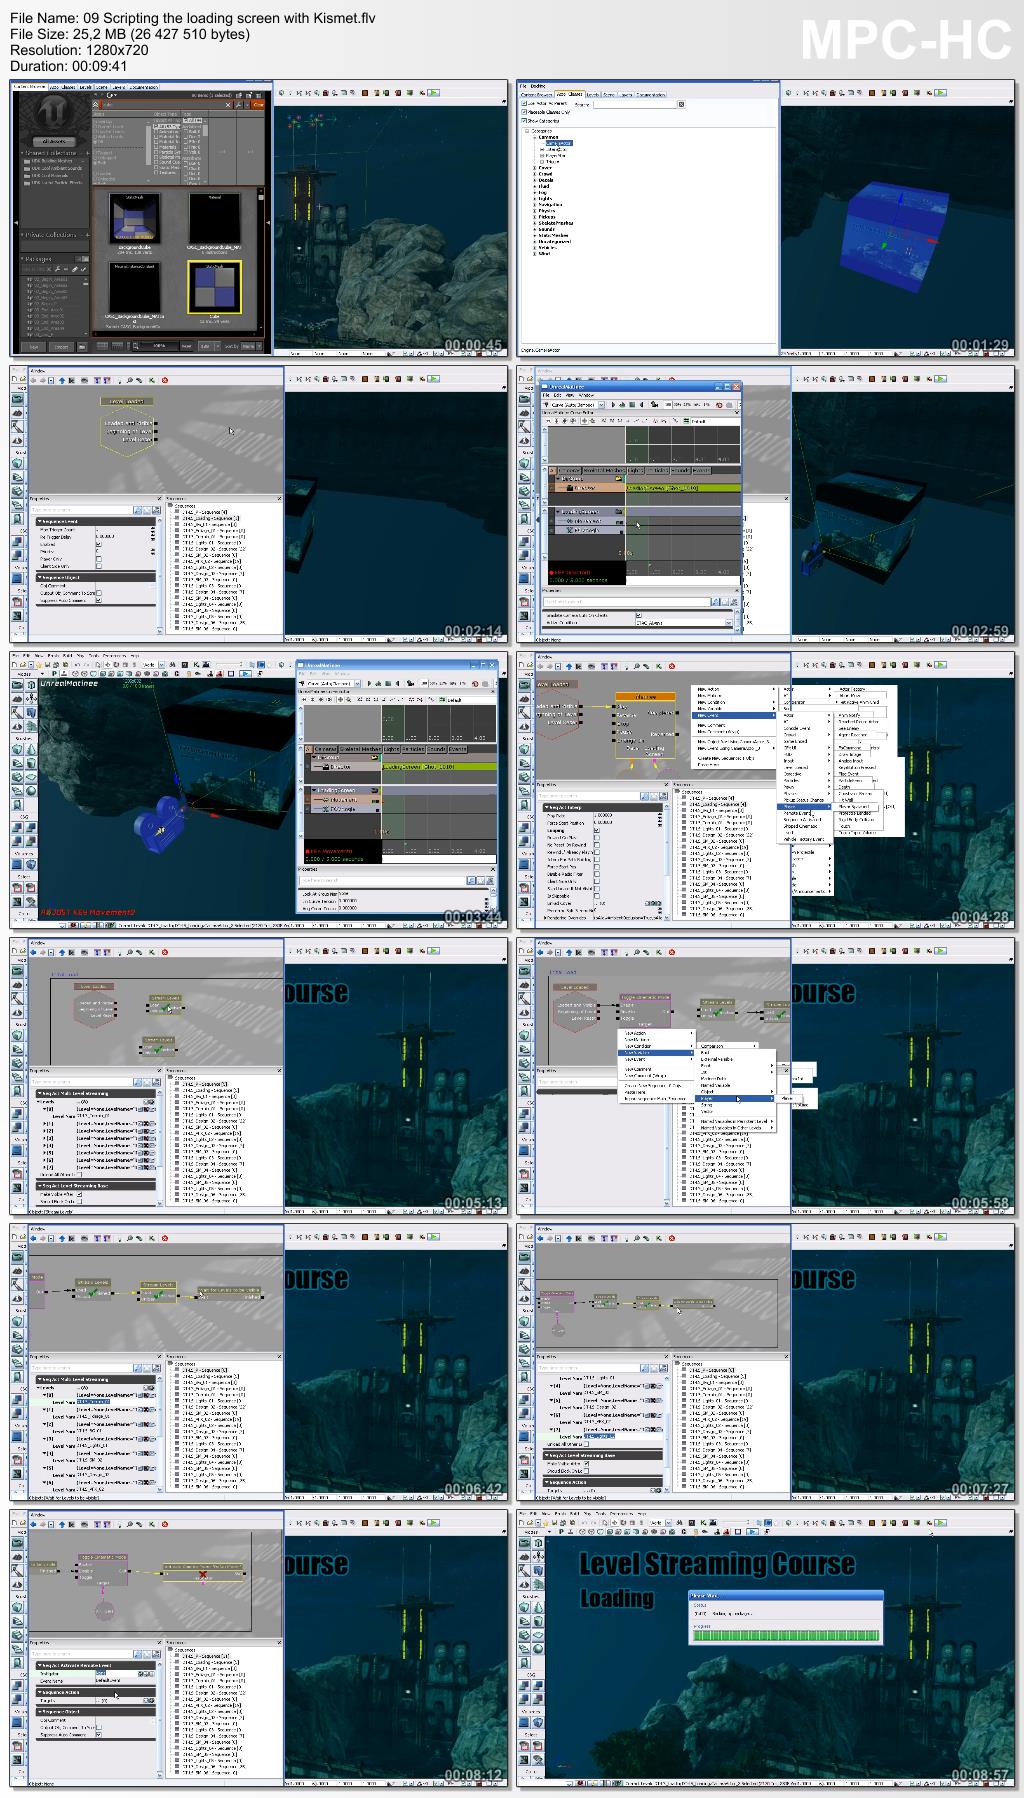Open the Content Browser tab in the first frame

(x=30, y=87)
